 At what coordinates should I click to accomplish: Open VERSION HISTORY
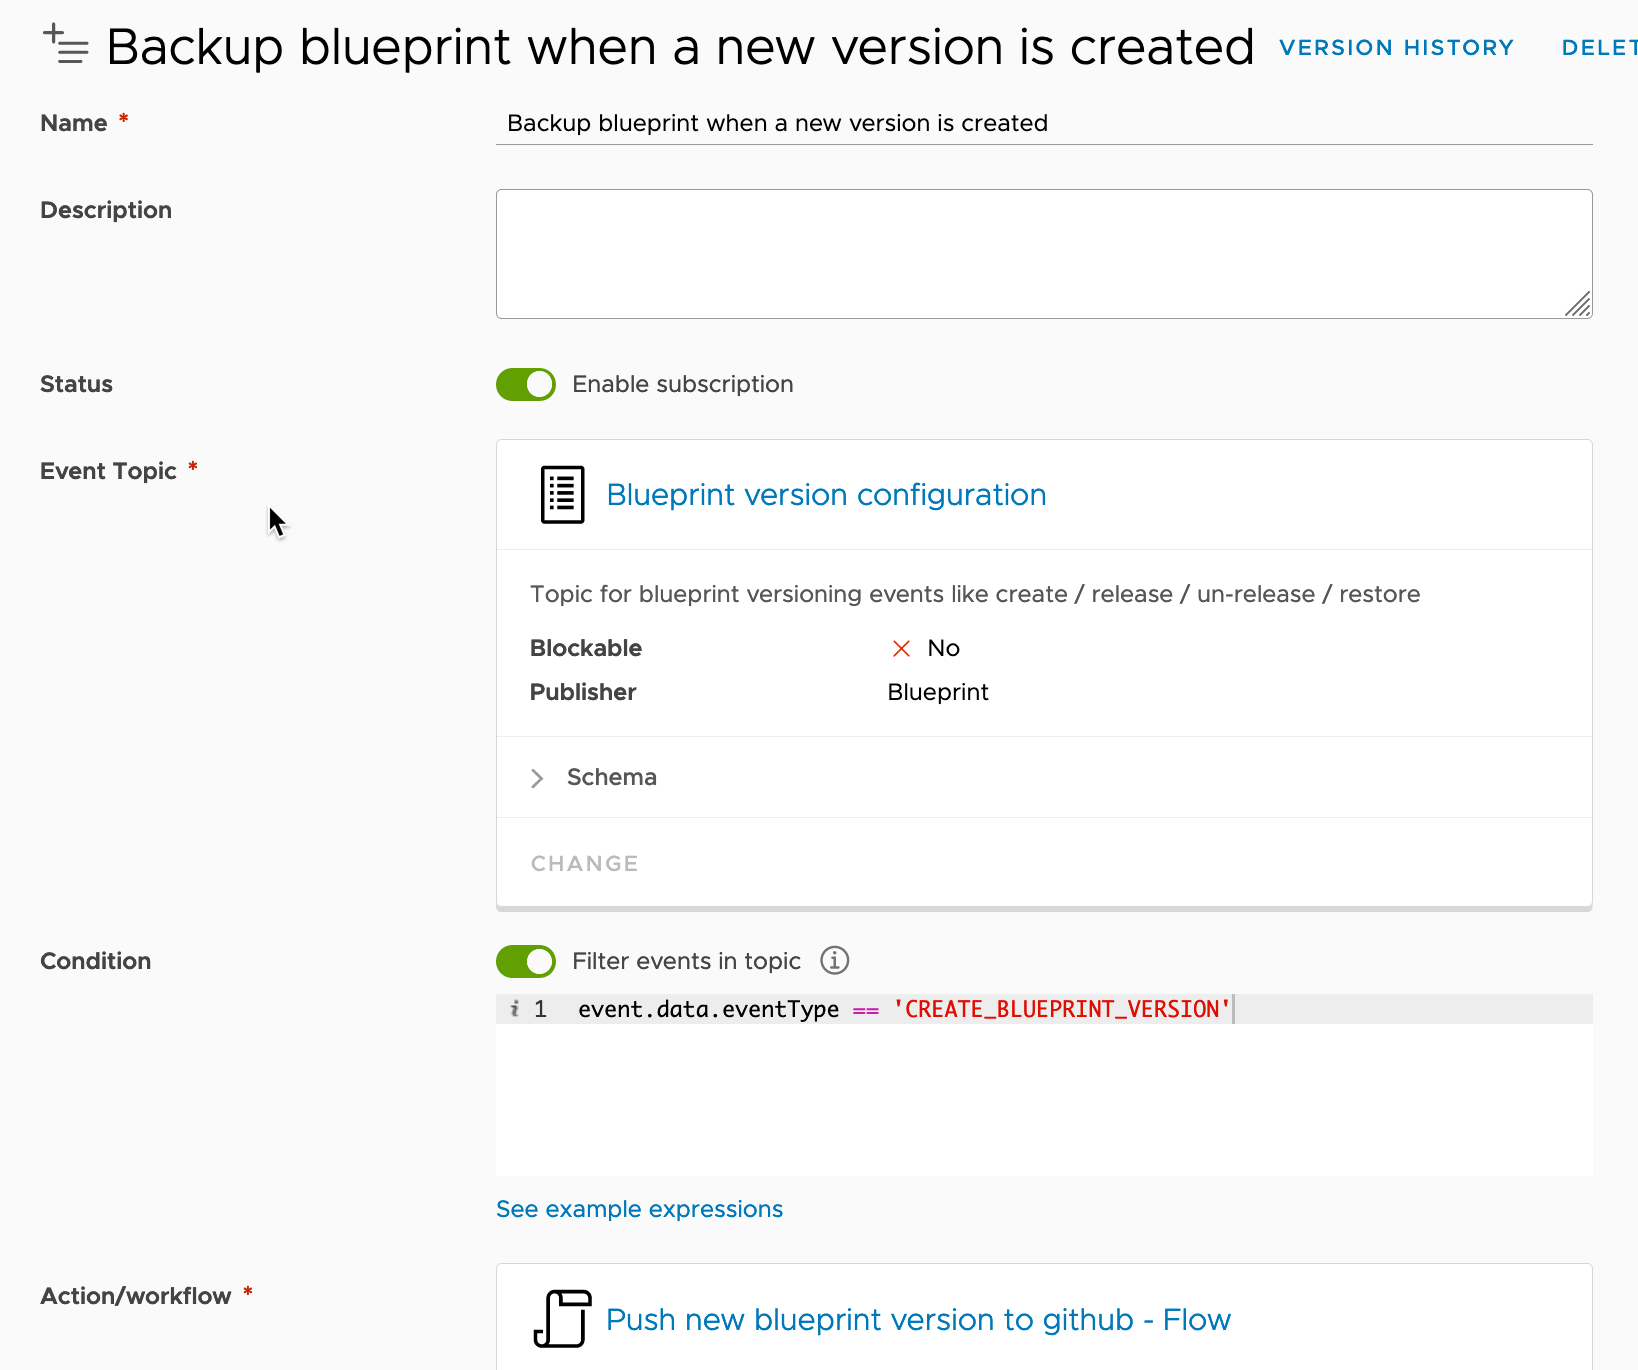1396,47
